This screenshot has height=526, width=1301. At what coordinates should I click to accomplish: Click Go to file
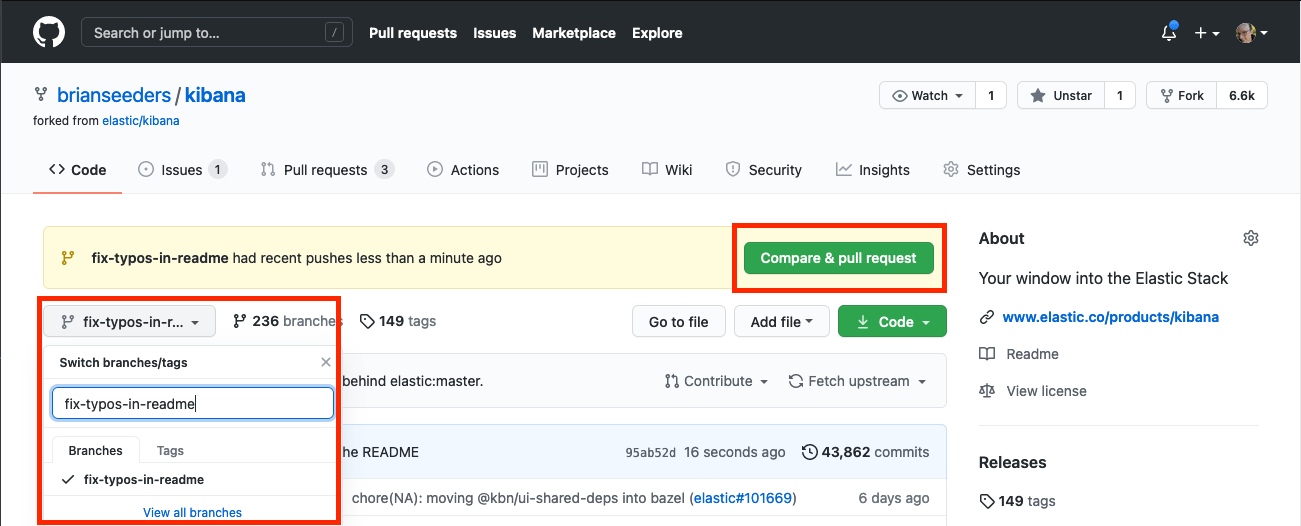[x=678, y=321]
